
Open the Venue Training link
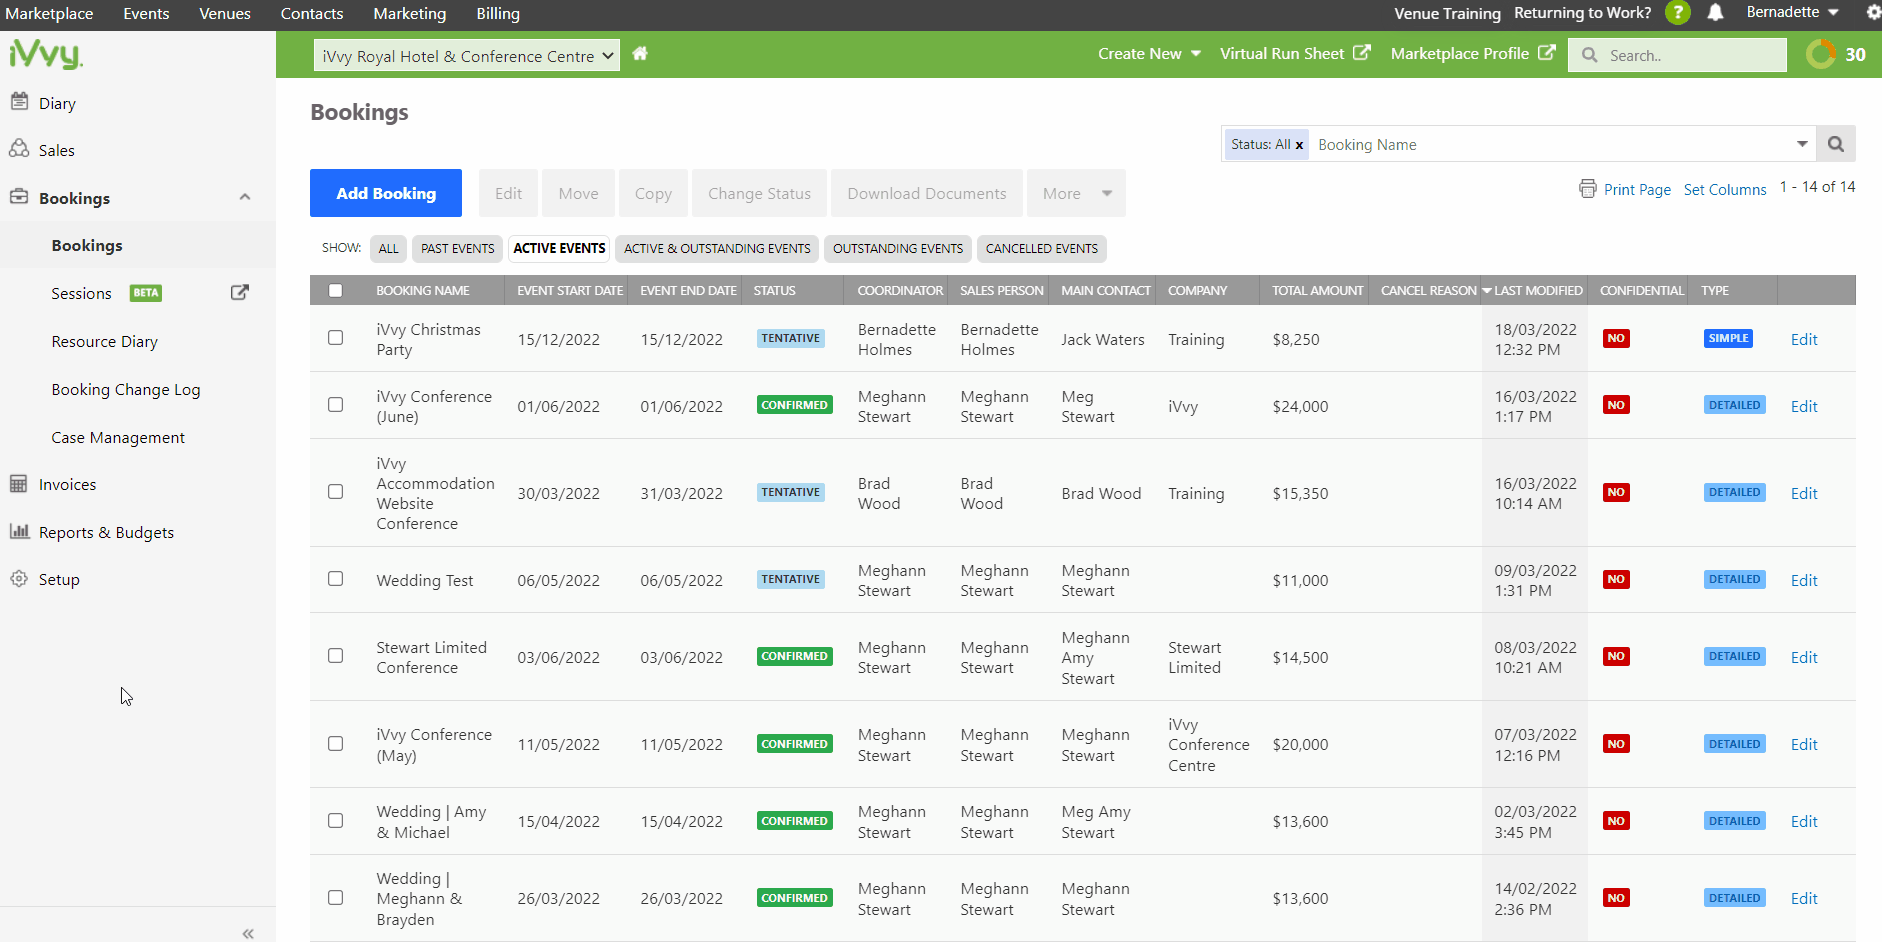(1447, 14)
